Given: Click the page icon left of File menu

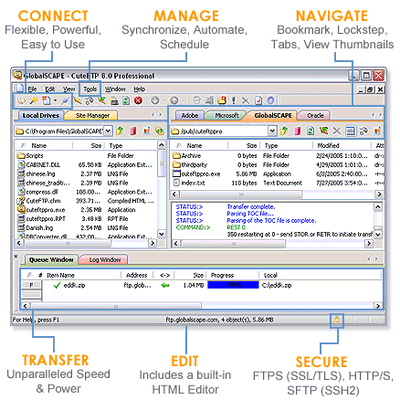Looking at the screenshot, I should point(20,89).
